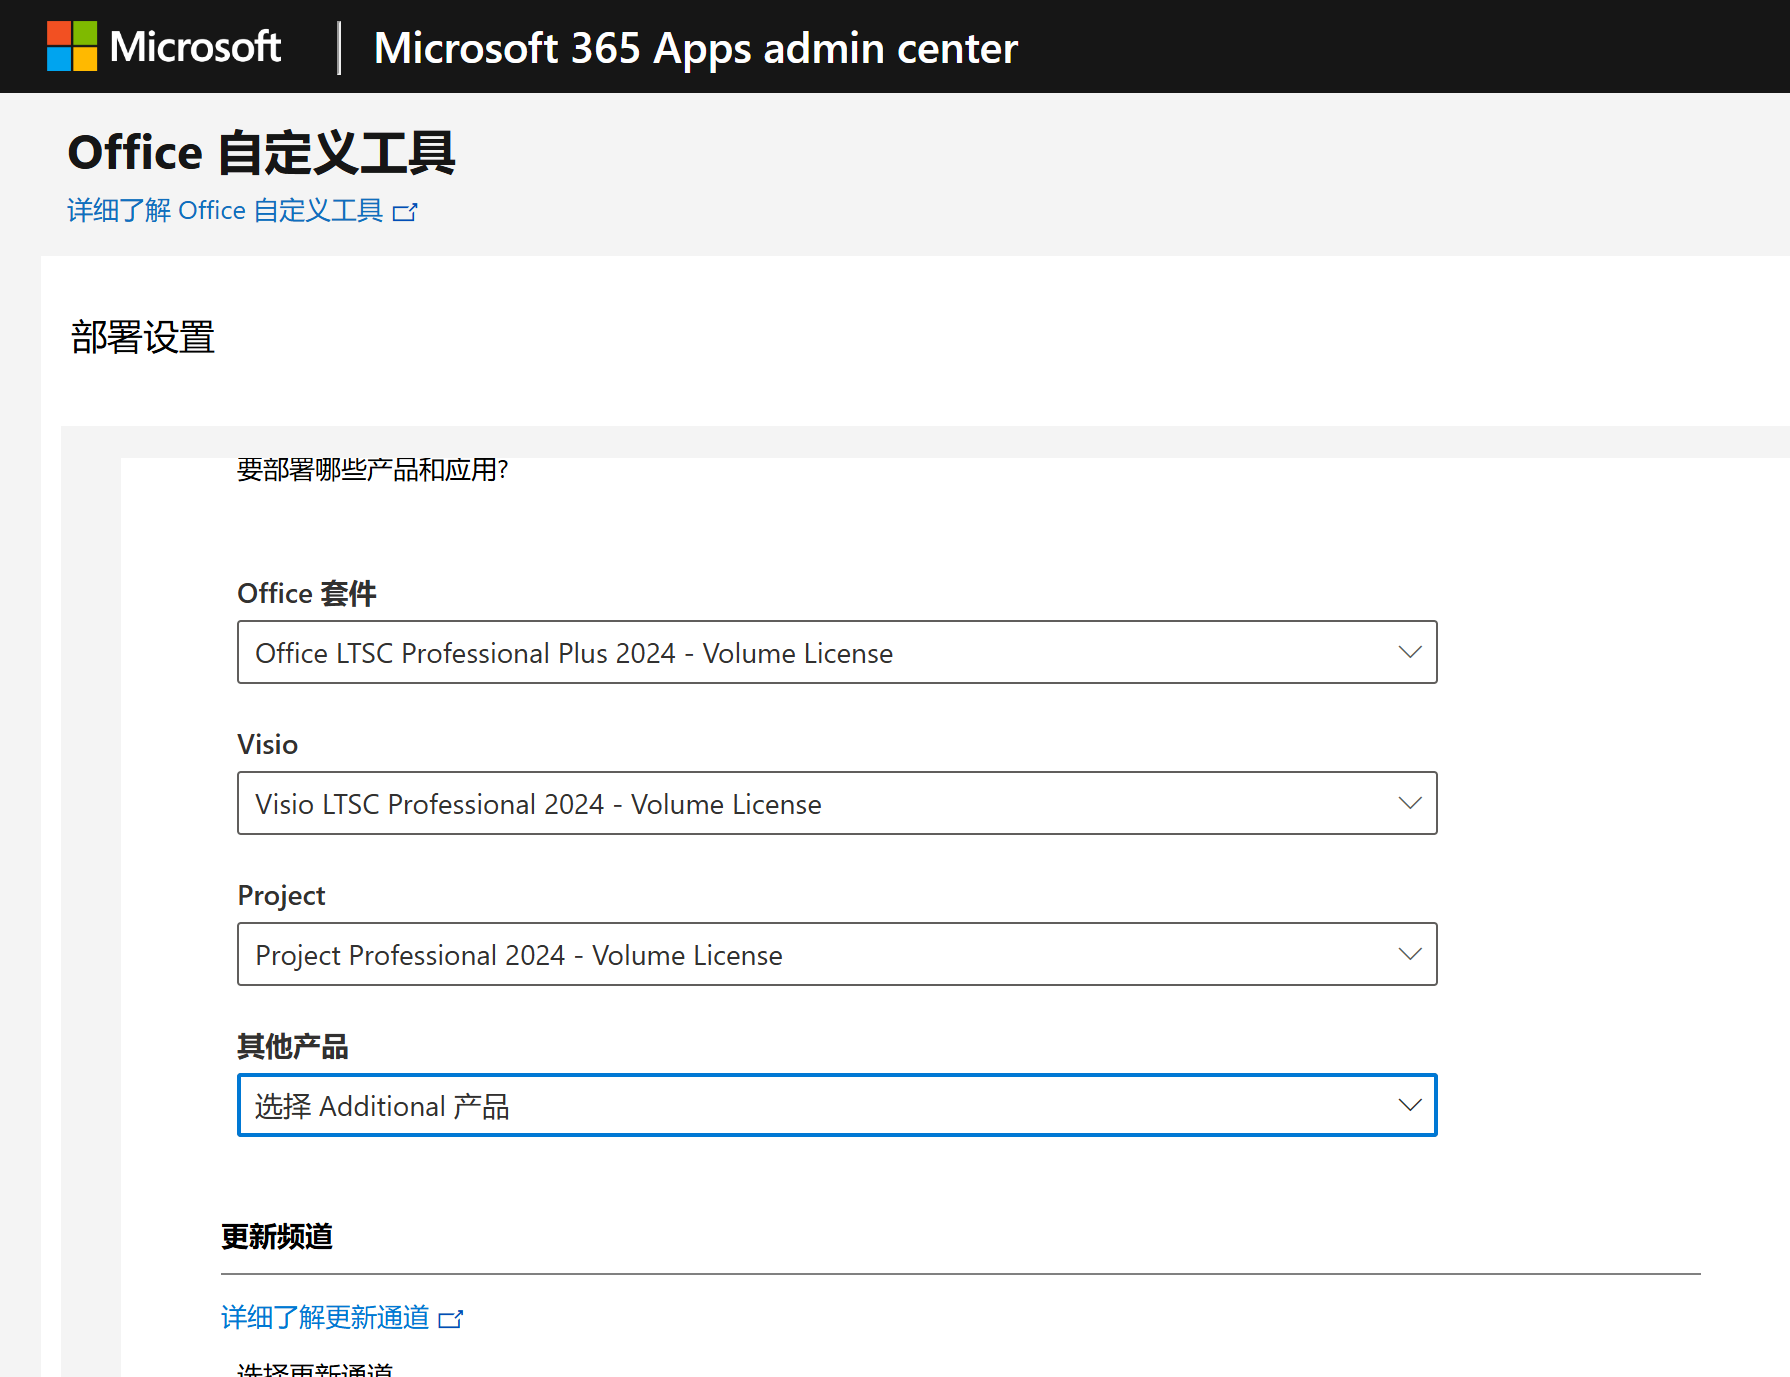The height and width of the screenshot is (1377, 1790).
Task: Click external-link icon beside 详细了解更新通道
Action: click(x=451, y=1319)
